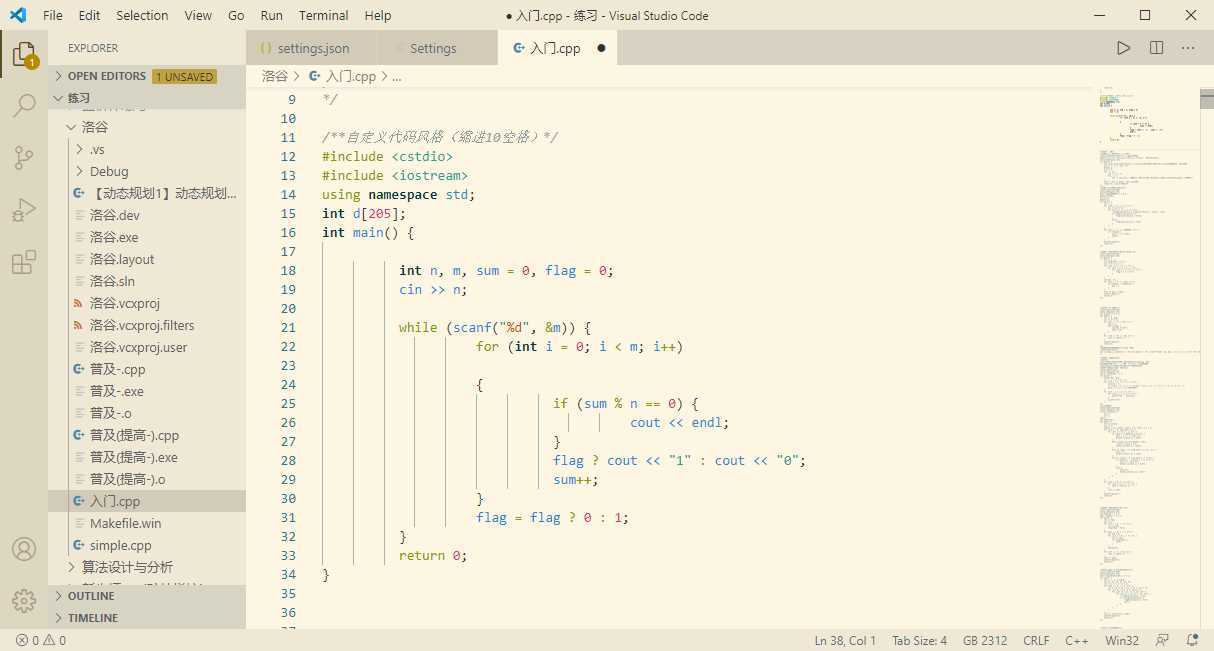Open file 洛谷.exe in explorer
Screen dimensions: 1214x651
[147, 237]
